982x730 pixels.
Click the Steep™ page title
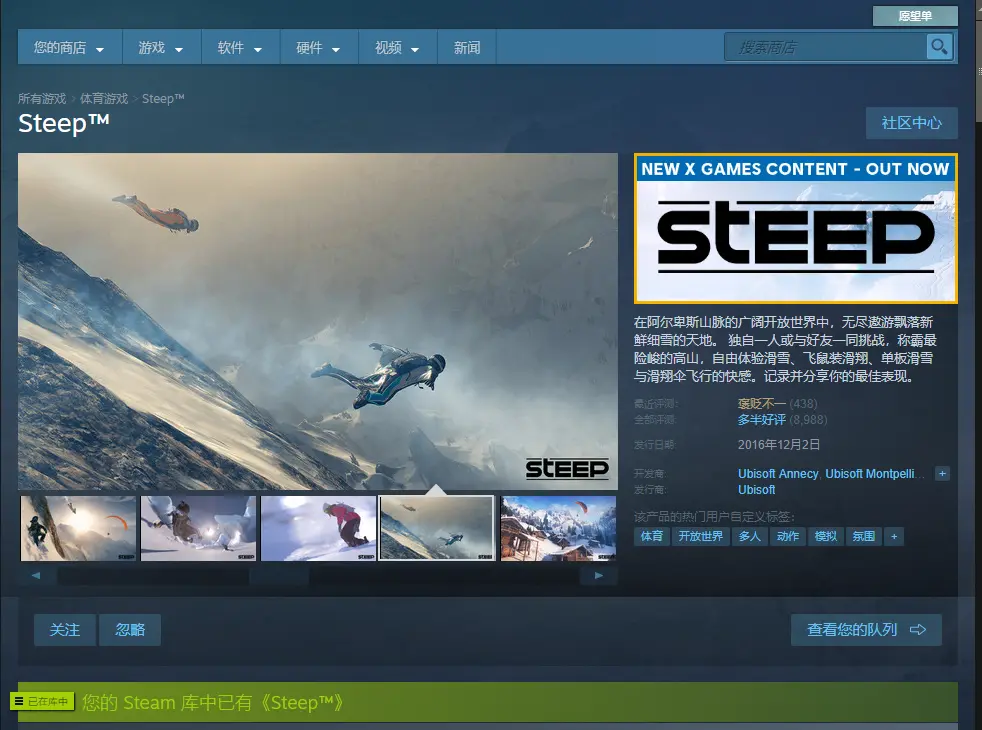64,123
